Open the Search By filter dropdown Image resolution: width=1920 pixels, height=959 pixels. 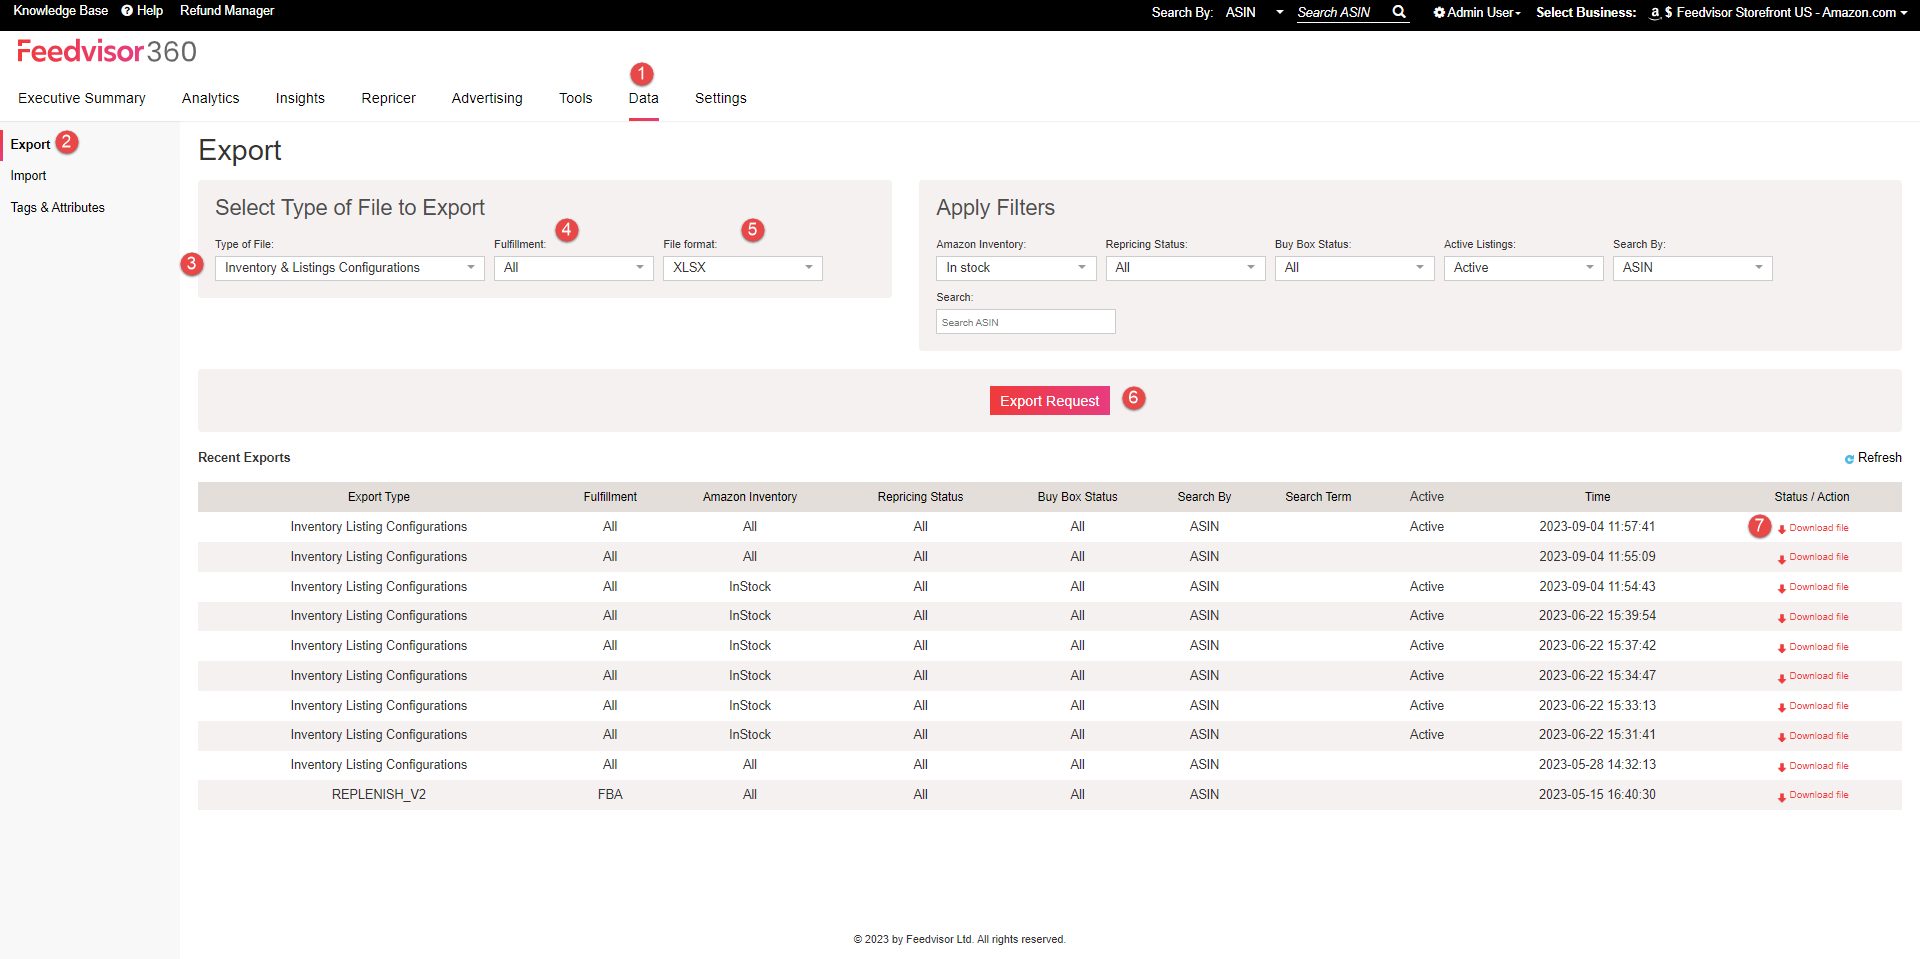1693,268
